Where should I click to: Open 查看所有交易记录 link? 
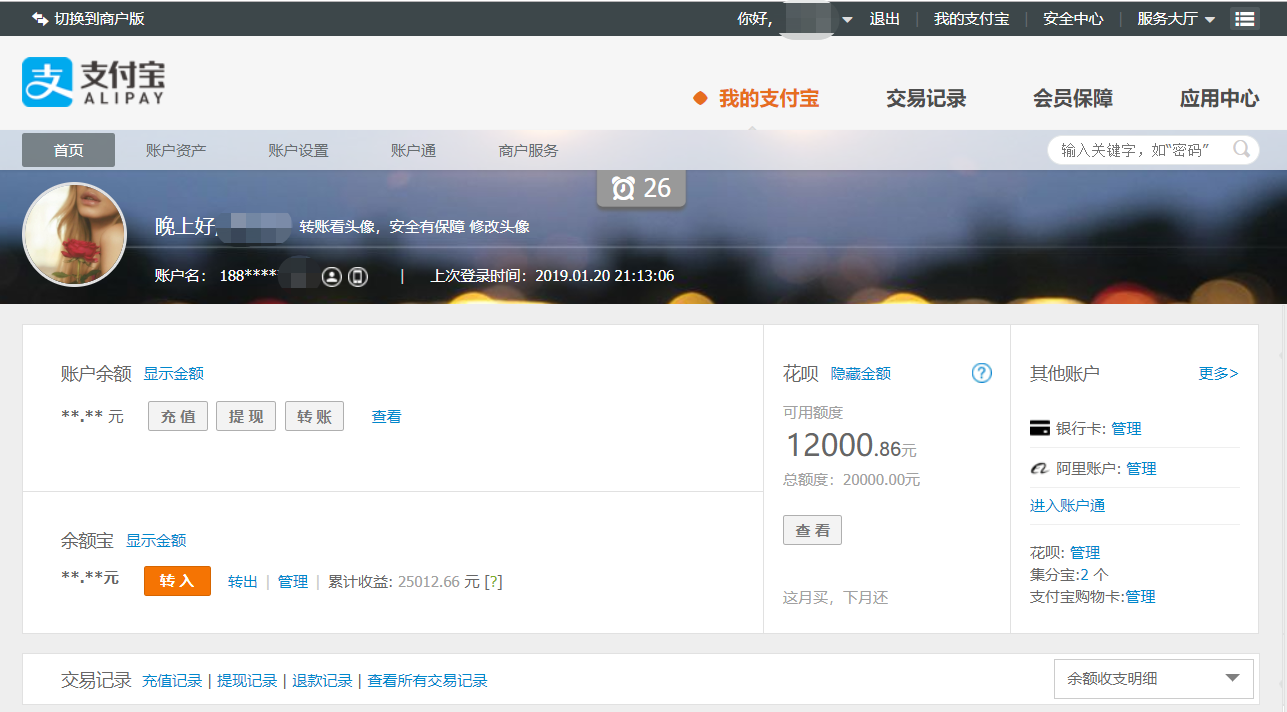427,680
